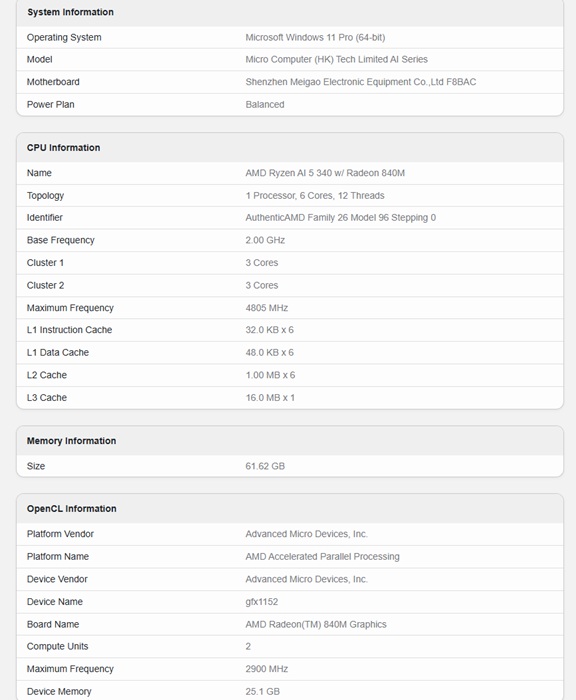
Task: Select the '61.62 GB' memory size value
Action: [x=265, y=467]
